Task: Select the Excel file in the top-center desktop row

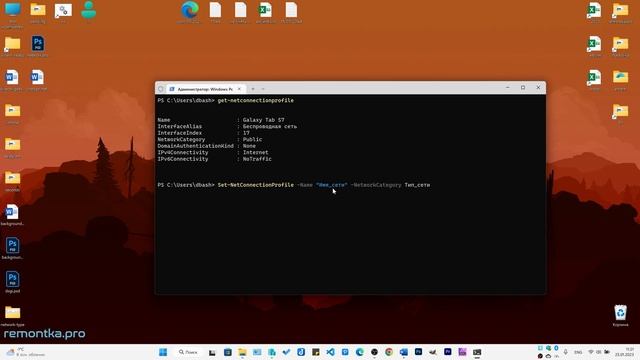Action: pyautogui.click(x=265, y=12)
